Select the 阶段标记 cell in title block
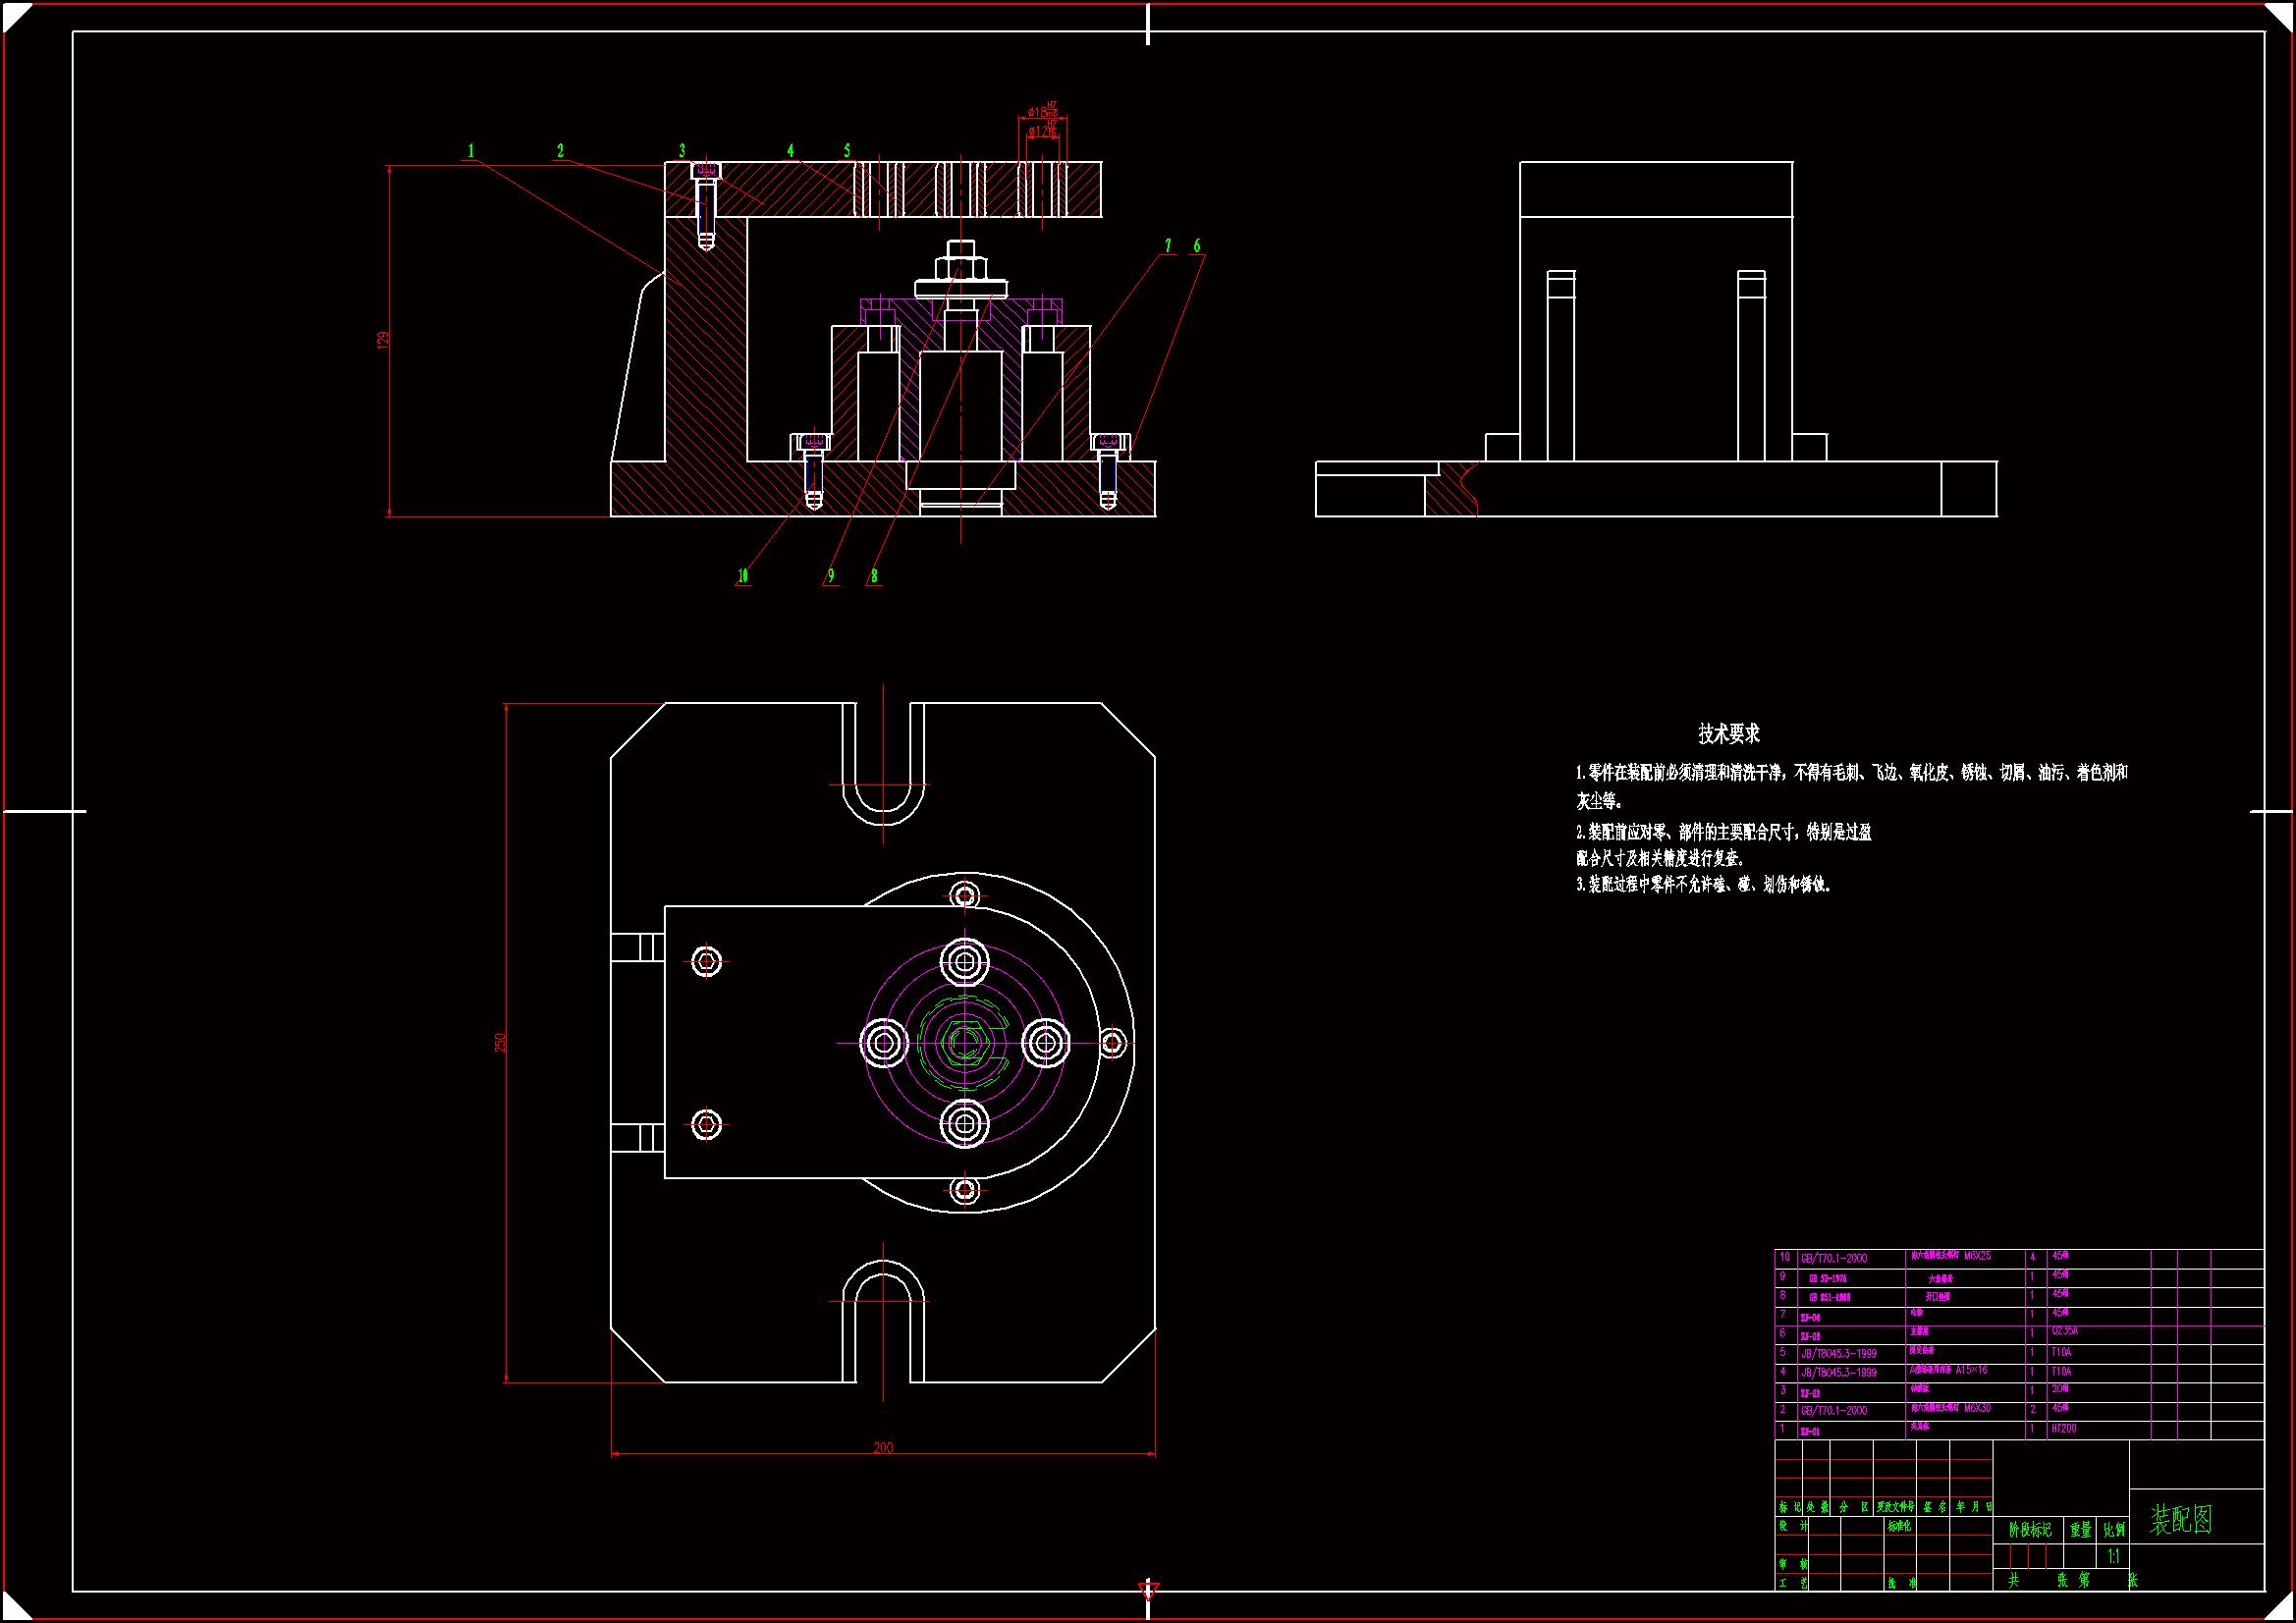The height and width of the screenshot is (1623, 2296). [2030, 1530]
